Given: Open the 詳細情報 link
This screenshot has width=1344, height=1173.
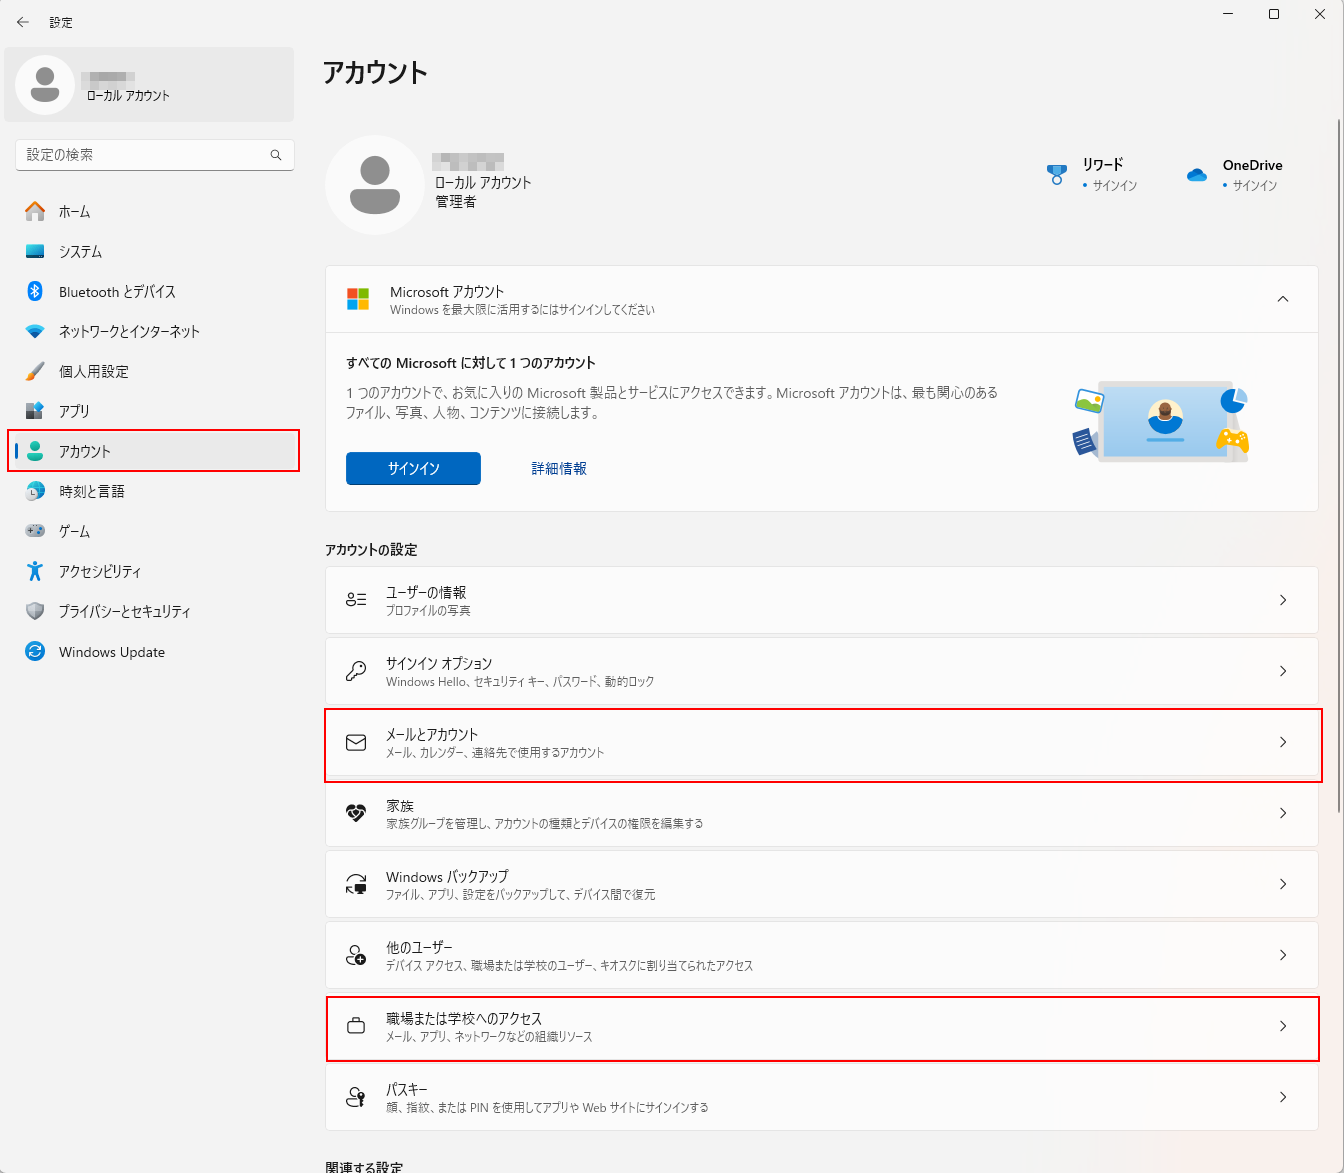Looking at the screenshot, I should pos(559,468).
